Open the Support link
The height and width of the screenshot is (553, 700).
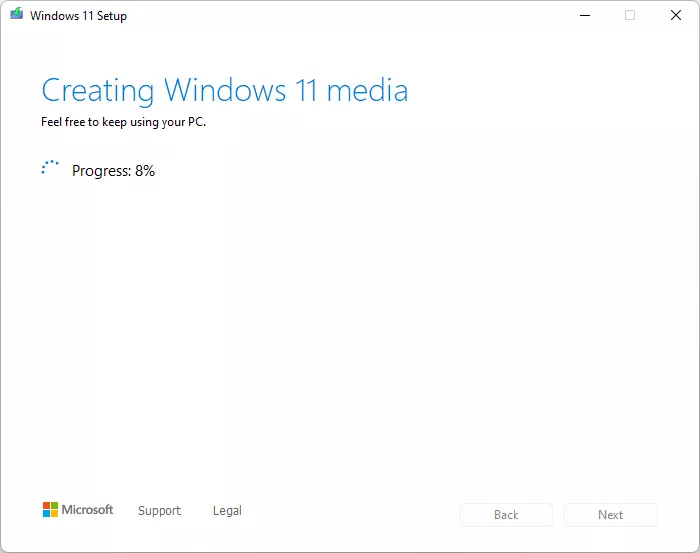pos(159,510)
